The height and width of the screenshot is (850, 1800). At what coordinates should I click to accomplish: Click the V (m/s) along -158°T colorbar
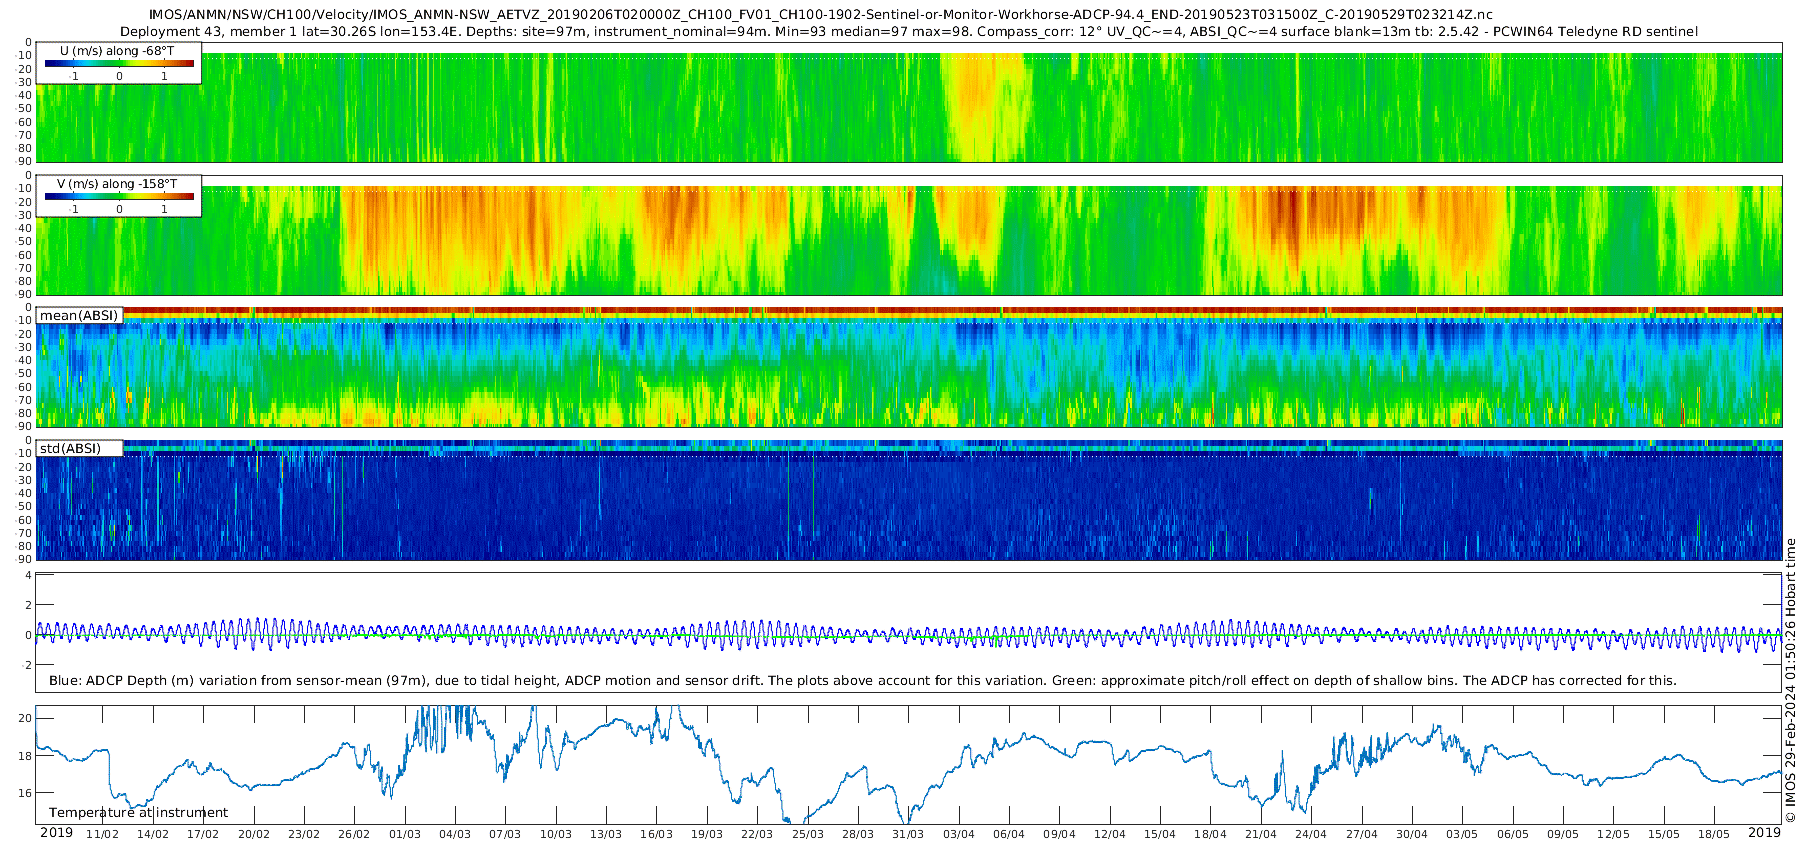pyautogui.click(x=119, y=197)
